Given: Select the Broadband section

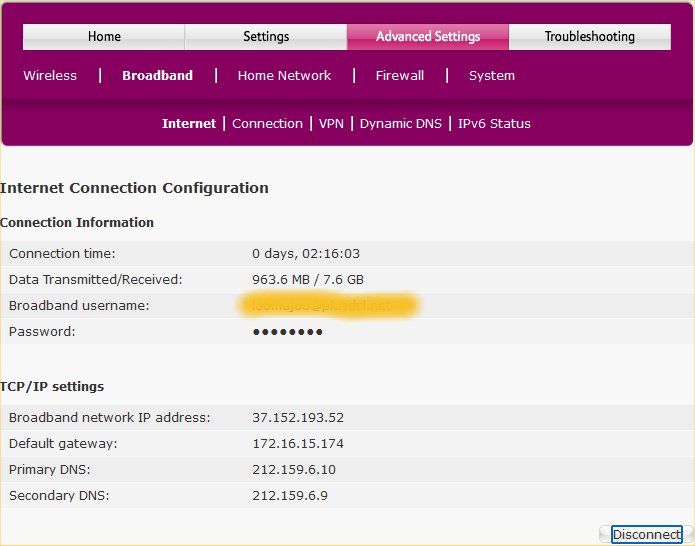Looking at the screenshot, I should (x=157, y=76).
